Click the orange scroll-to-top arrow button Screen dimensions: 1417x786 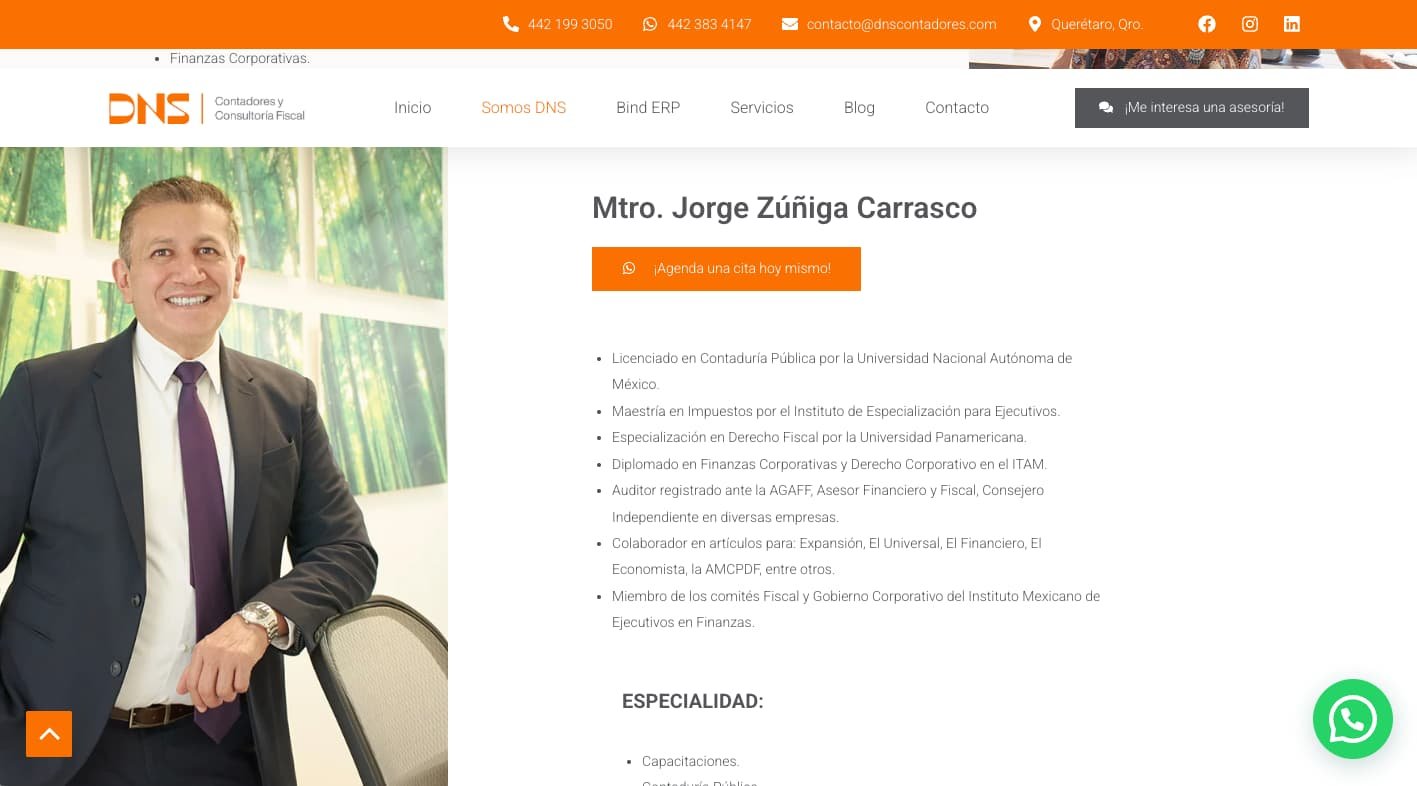[x=49, y=734]
